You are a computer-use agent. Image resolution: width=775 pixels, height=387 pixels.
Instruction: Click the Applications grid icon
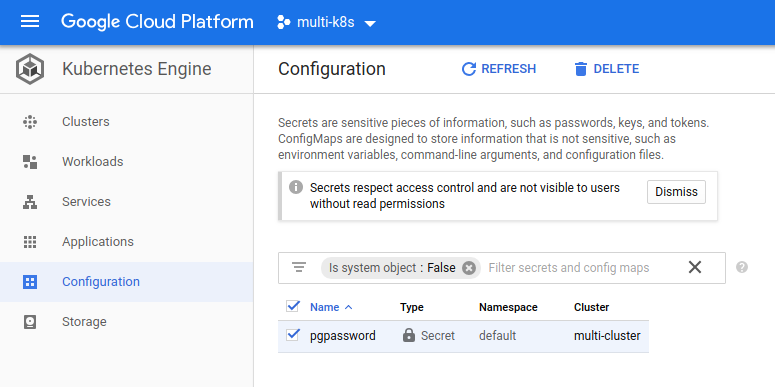(x=30, y=242)
